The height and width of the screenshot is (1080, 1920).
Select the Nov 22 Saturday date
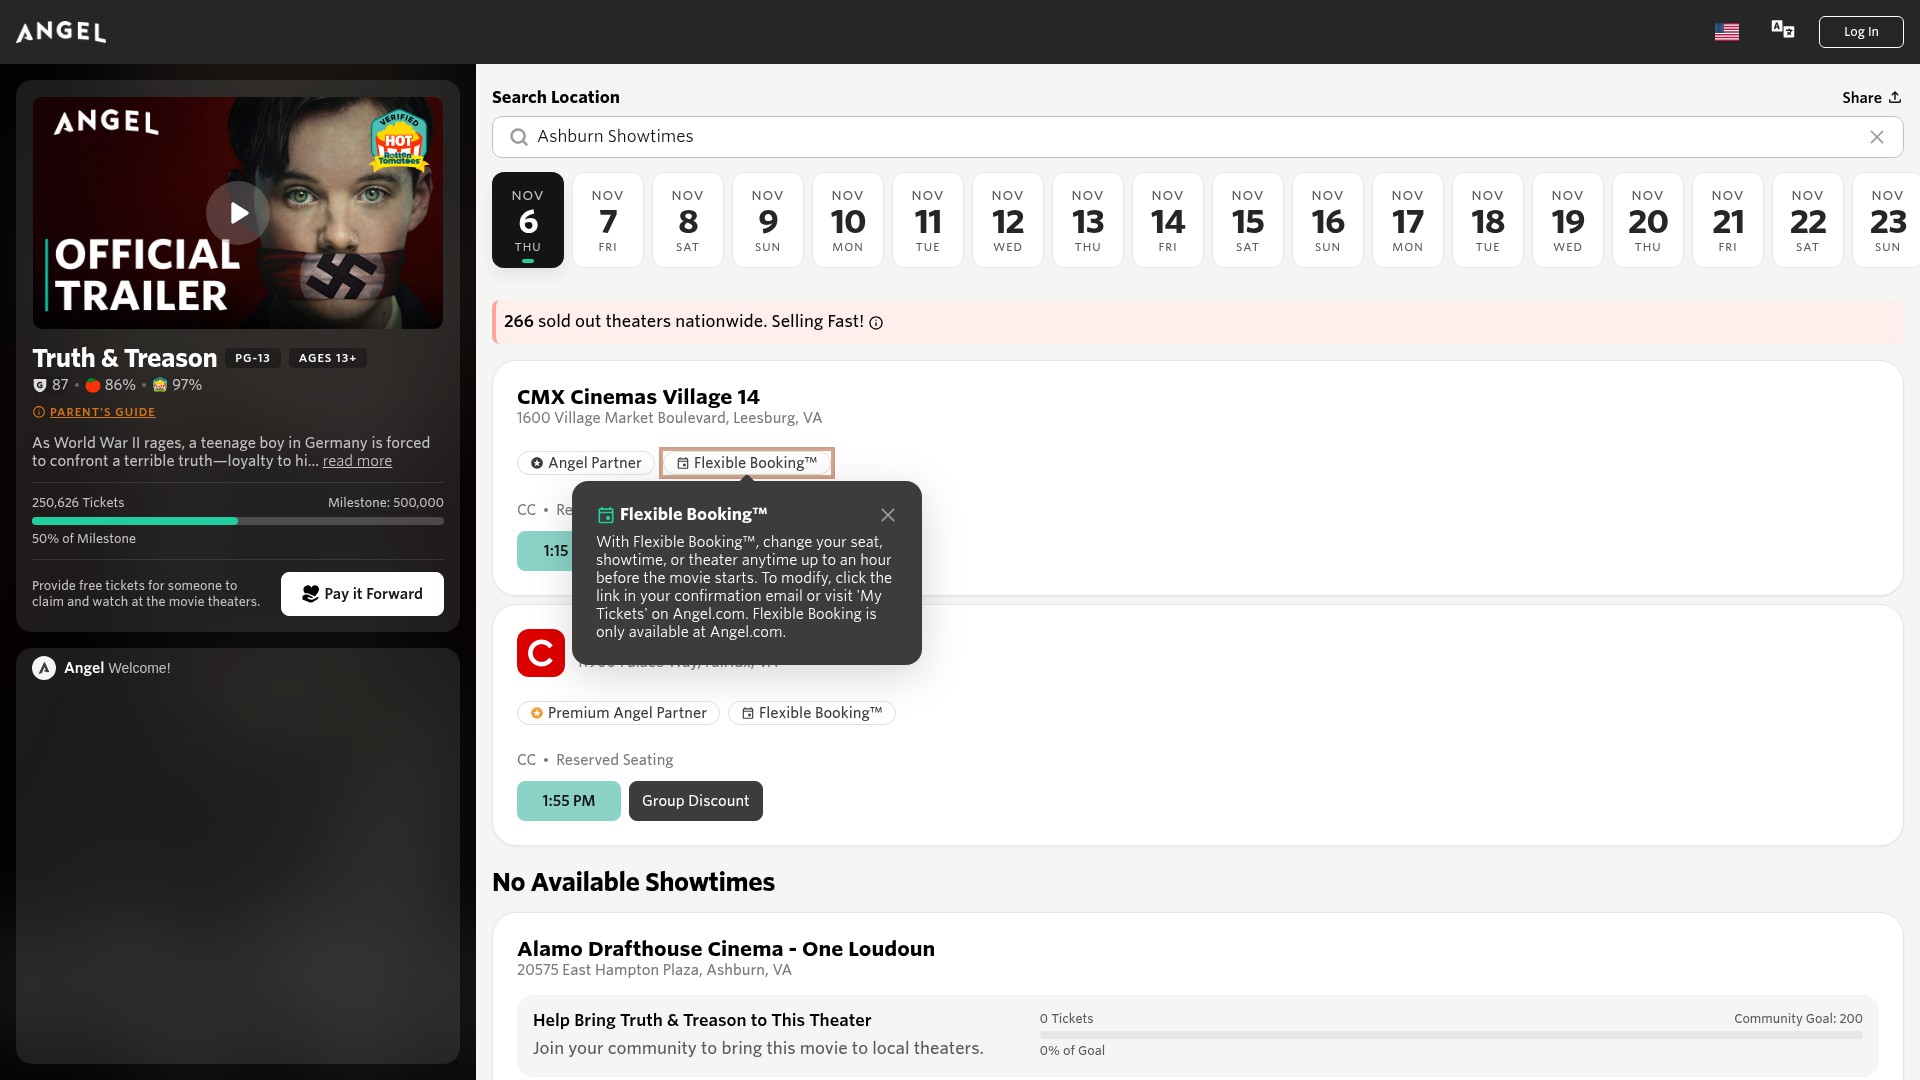[1808, 220]
